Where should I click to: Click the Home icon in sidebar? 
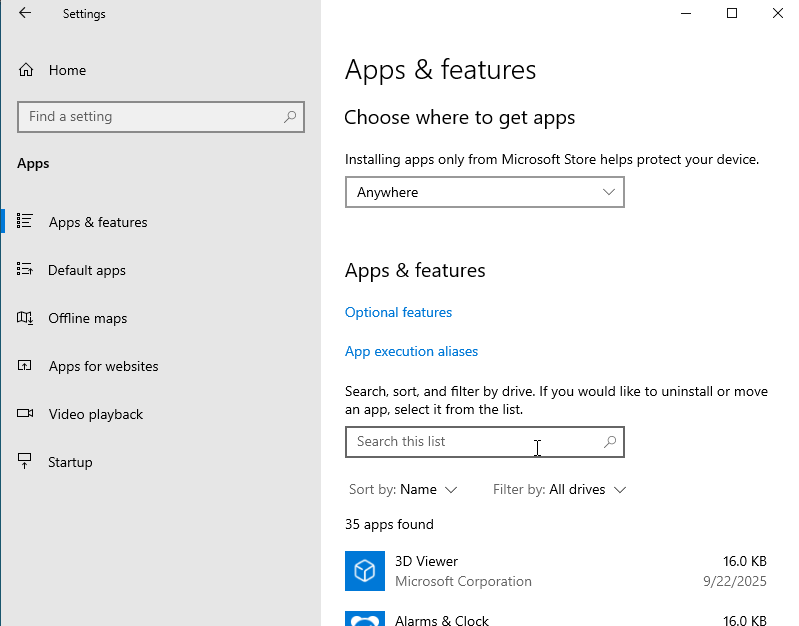click(26, 70)
